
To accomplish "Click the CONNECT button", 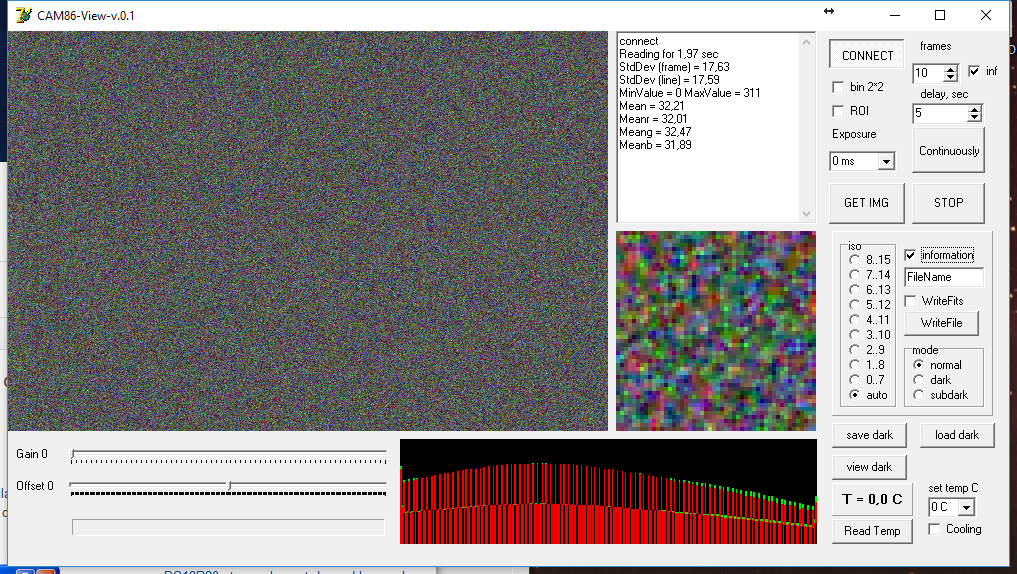I will click(867, 55).
